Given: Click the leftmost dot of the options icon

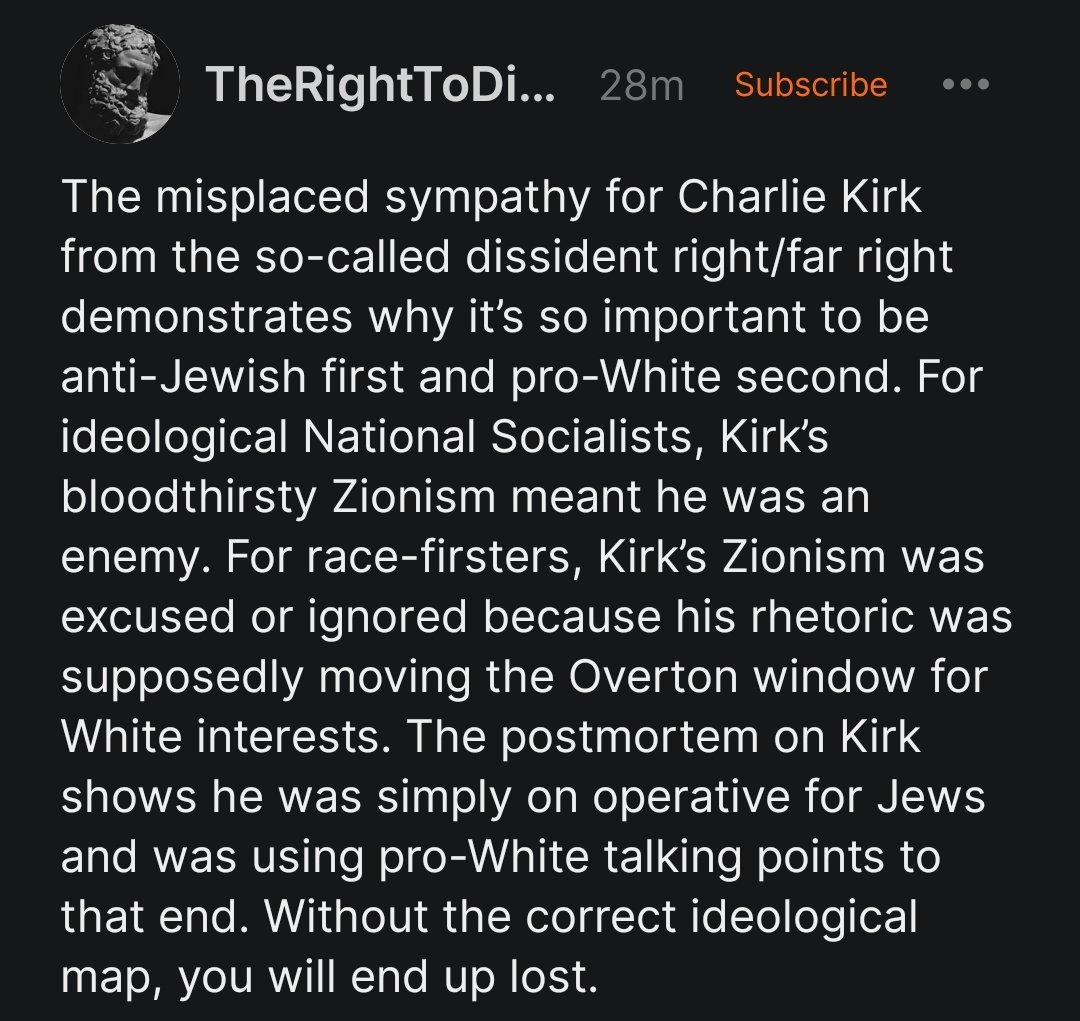Looking at the screenshot, I should (948, 84).
